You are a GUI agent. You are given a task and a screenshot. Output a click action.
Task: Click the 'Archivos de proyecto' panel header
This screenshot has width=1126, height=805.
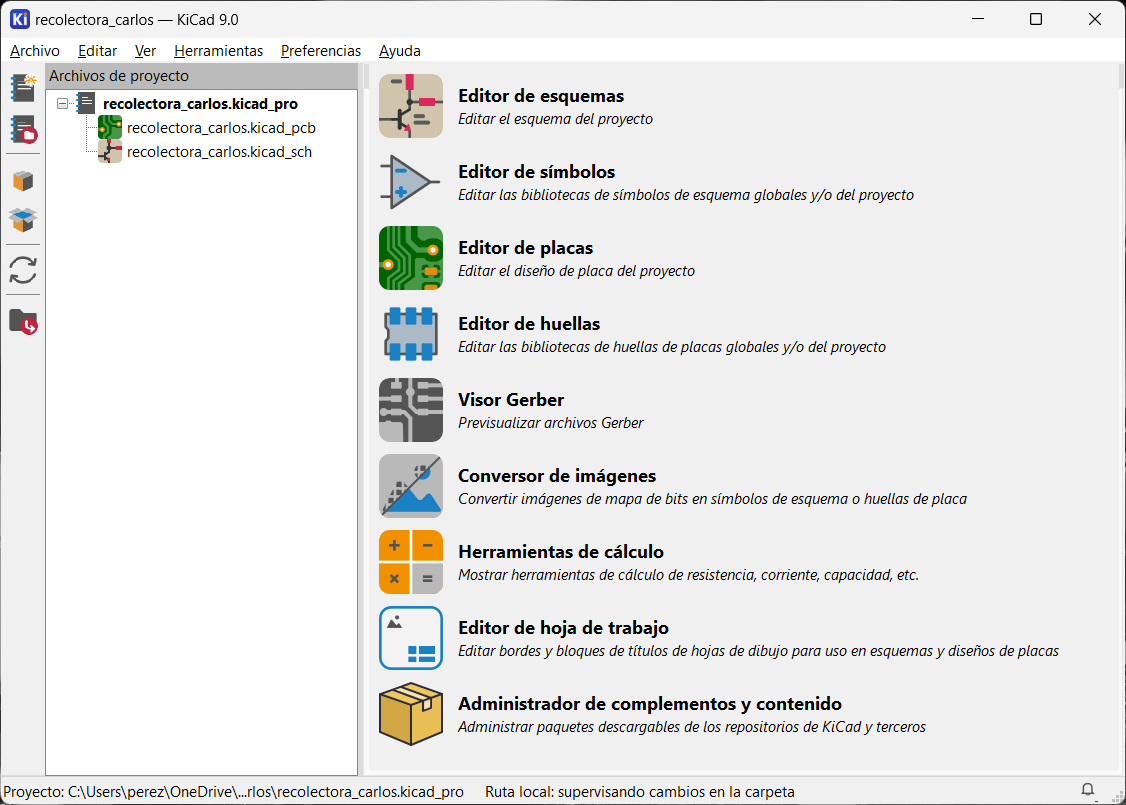[202, 76]
